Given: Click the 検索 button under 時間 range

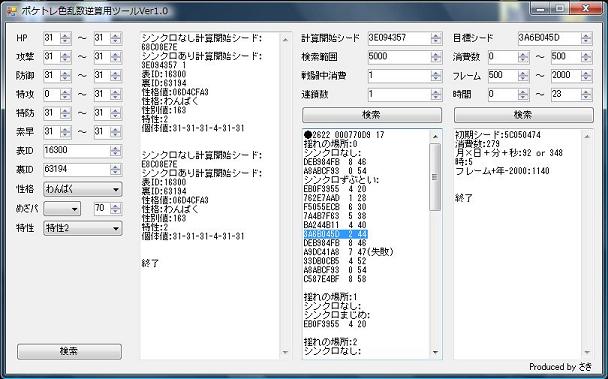Looking at the screenshot, I should [x=523, y=115].
